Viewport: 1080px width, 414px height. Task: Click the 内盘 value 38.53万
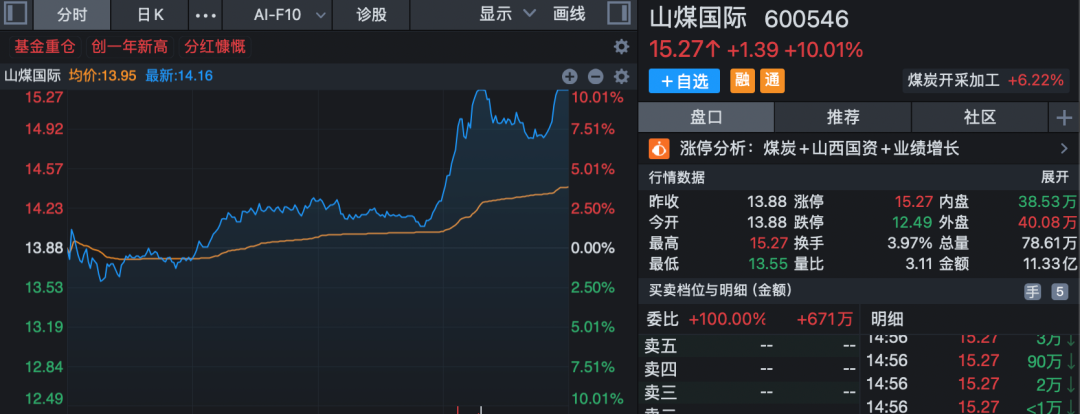click(x=1048, y=202)
